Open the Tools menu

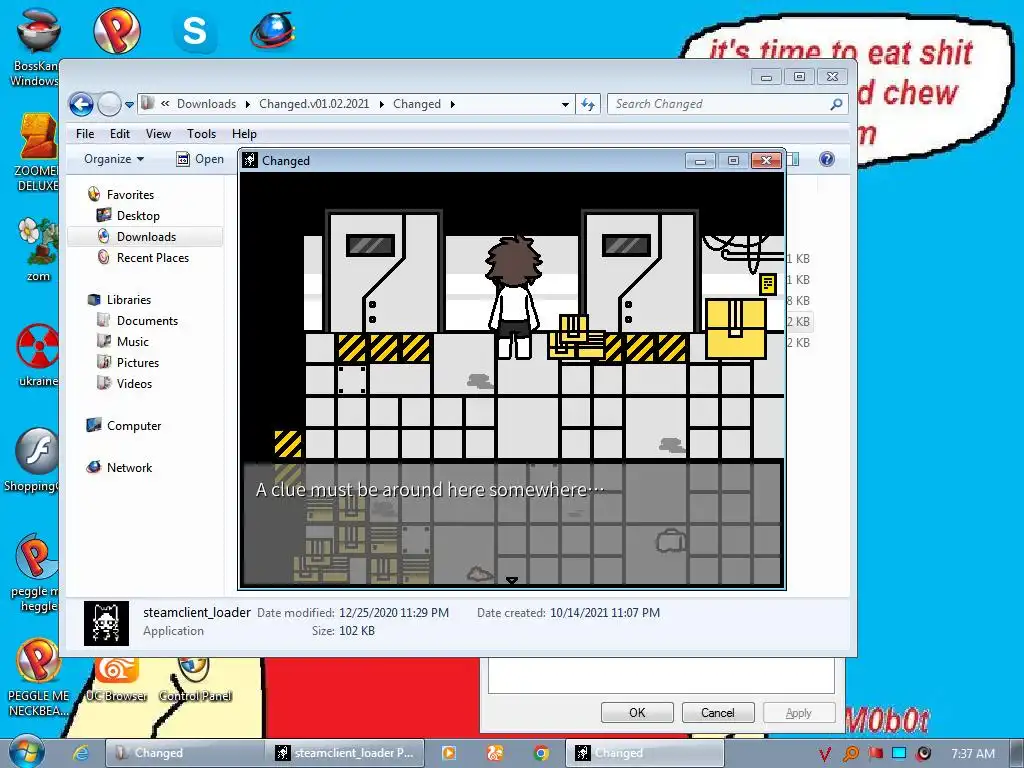tap(201, 134)
